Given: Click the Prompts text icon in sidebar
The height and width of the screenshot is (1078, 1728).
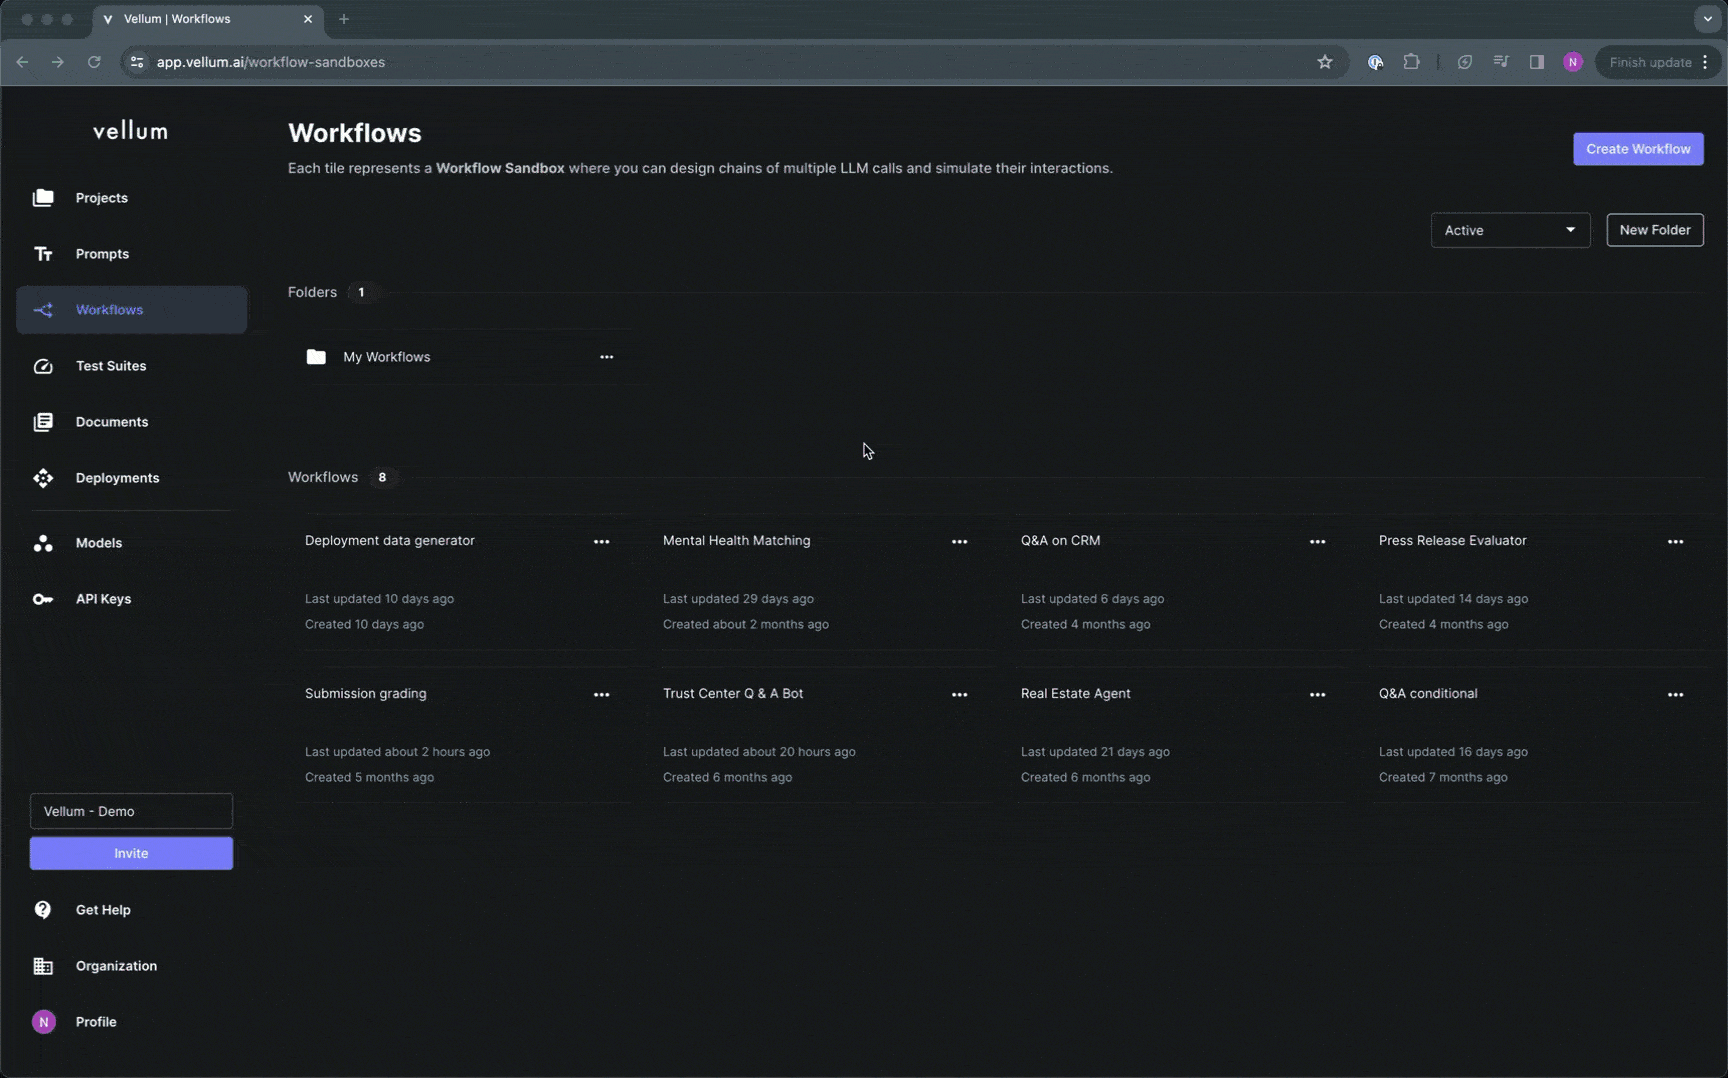Looking at the screenshot, I should coord(43,254).
